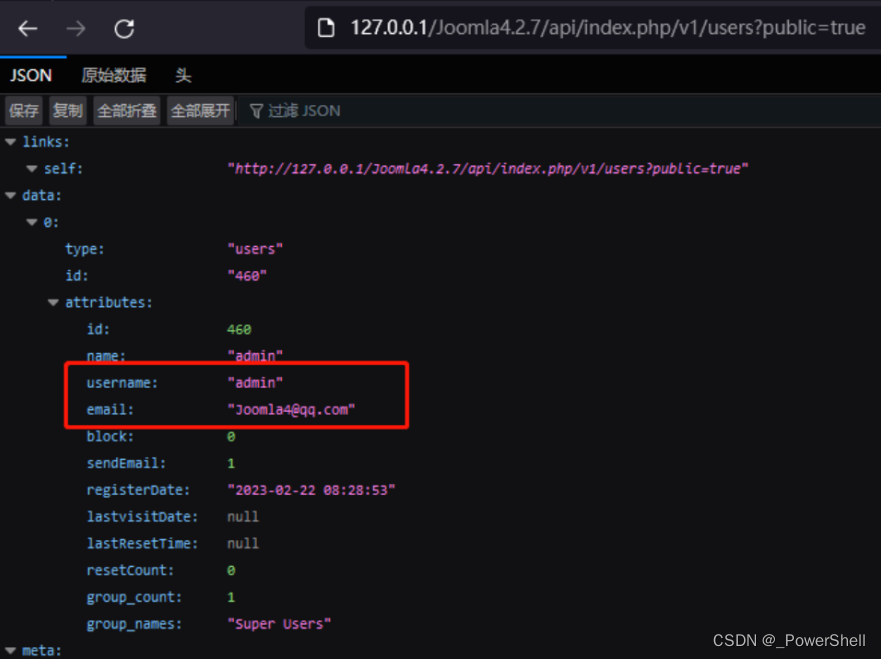Select the green numeric id 460
The image size is (881, 659).
click(239, 329)
